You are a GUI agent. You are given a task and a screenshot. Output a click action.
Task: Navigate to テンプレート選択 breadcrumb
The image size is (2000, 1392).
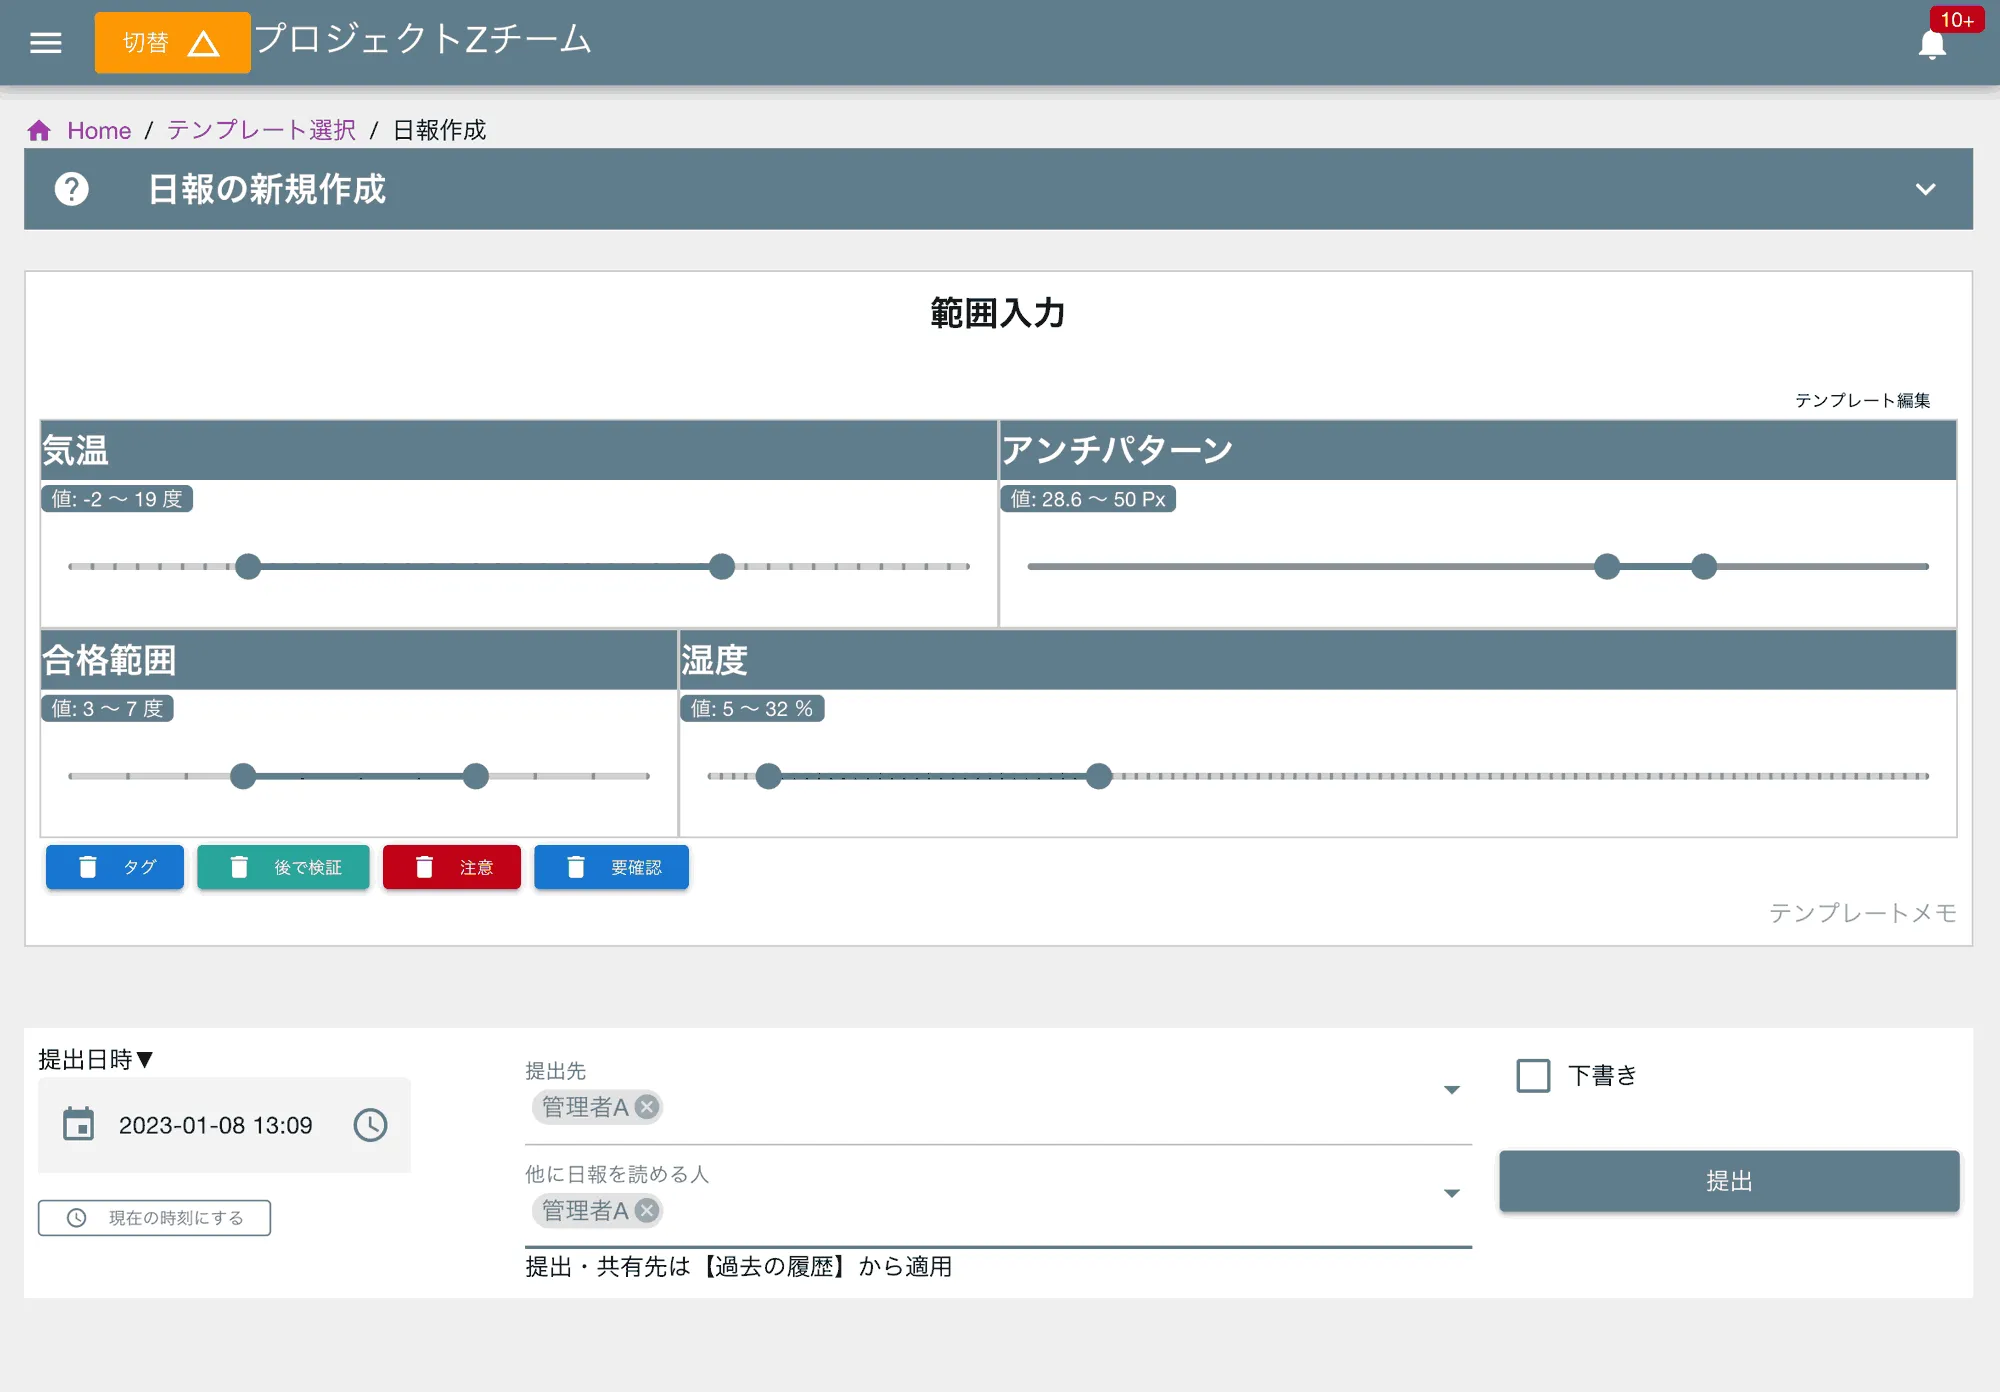(x=260, y=129)
